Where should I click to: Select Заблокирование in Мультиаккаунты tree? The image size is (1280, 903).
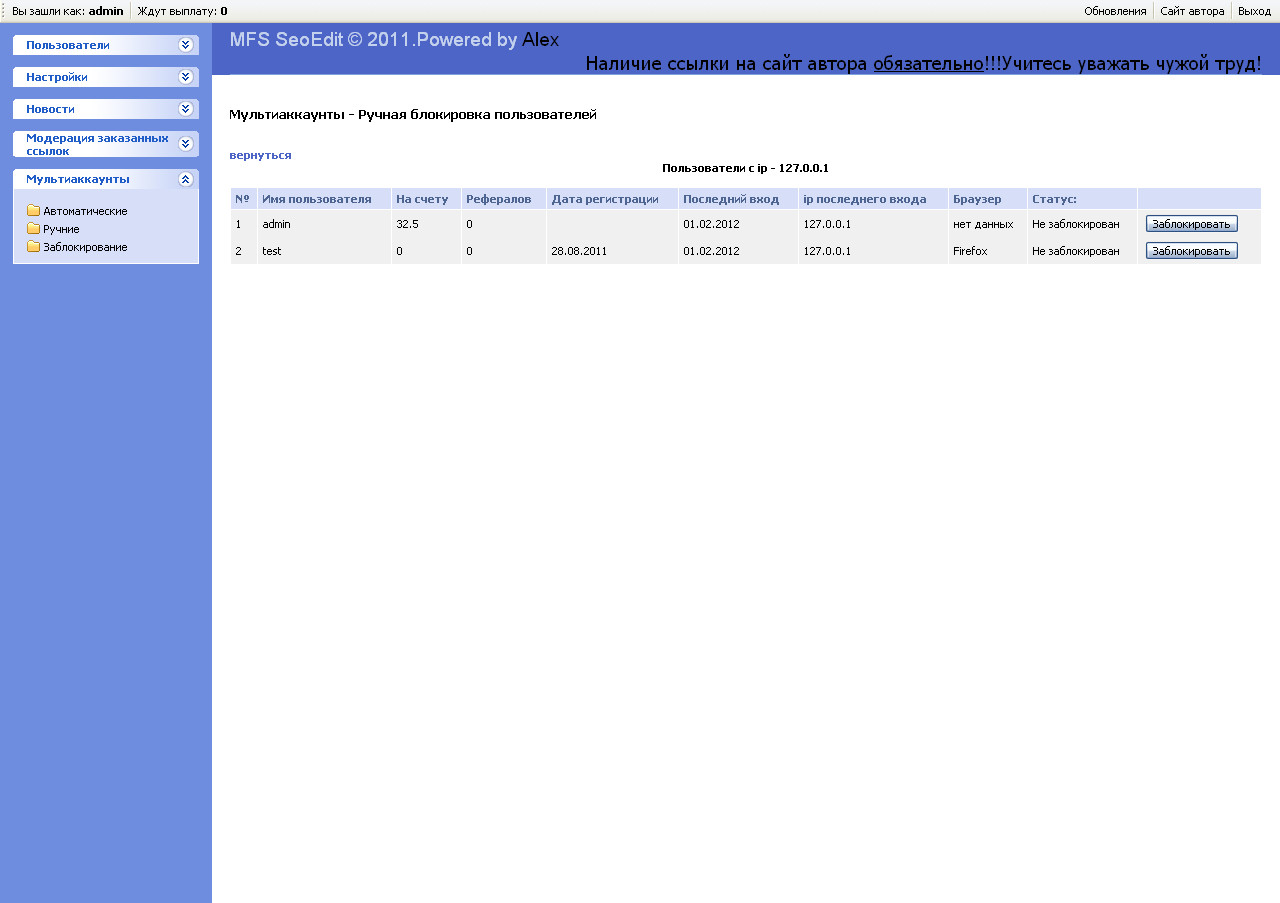click(x=85, y=247)
